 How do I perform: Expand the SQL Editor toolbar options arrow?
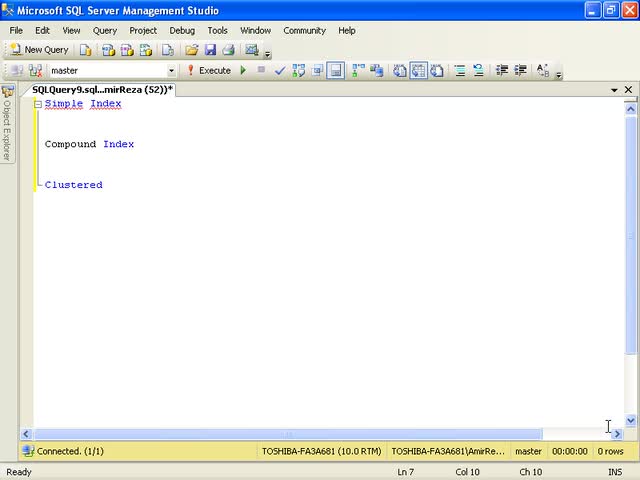point(559,74)
